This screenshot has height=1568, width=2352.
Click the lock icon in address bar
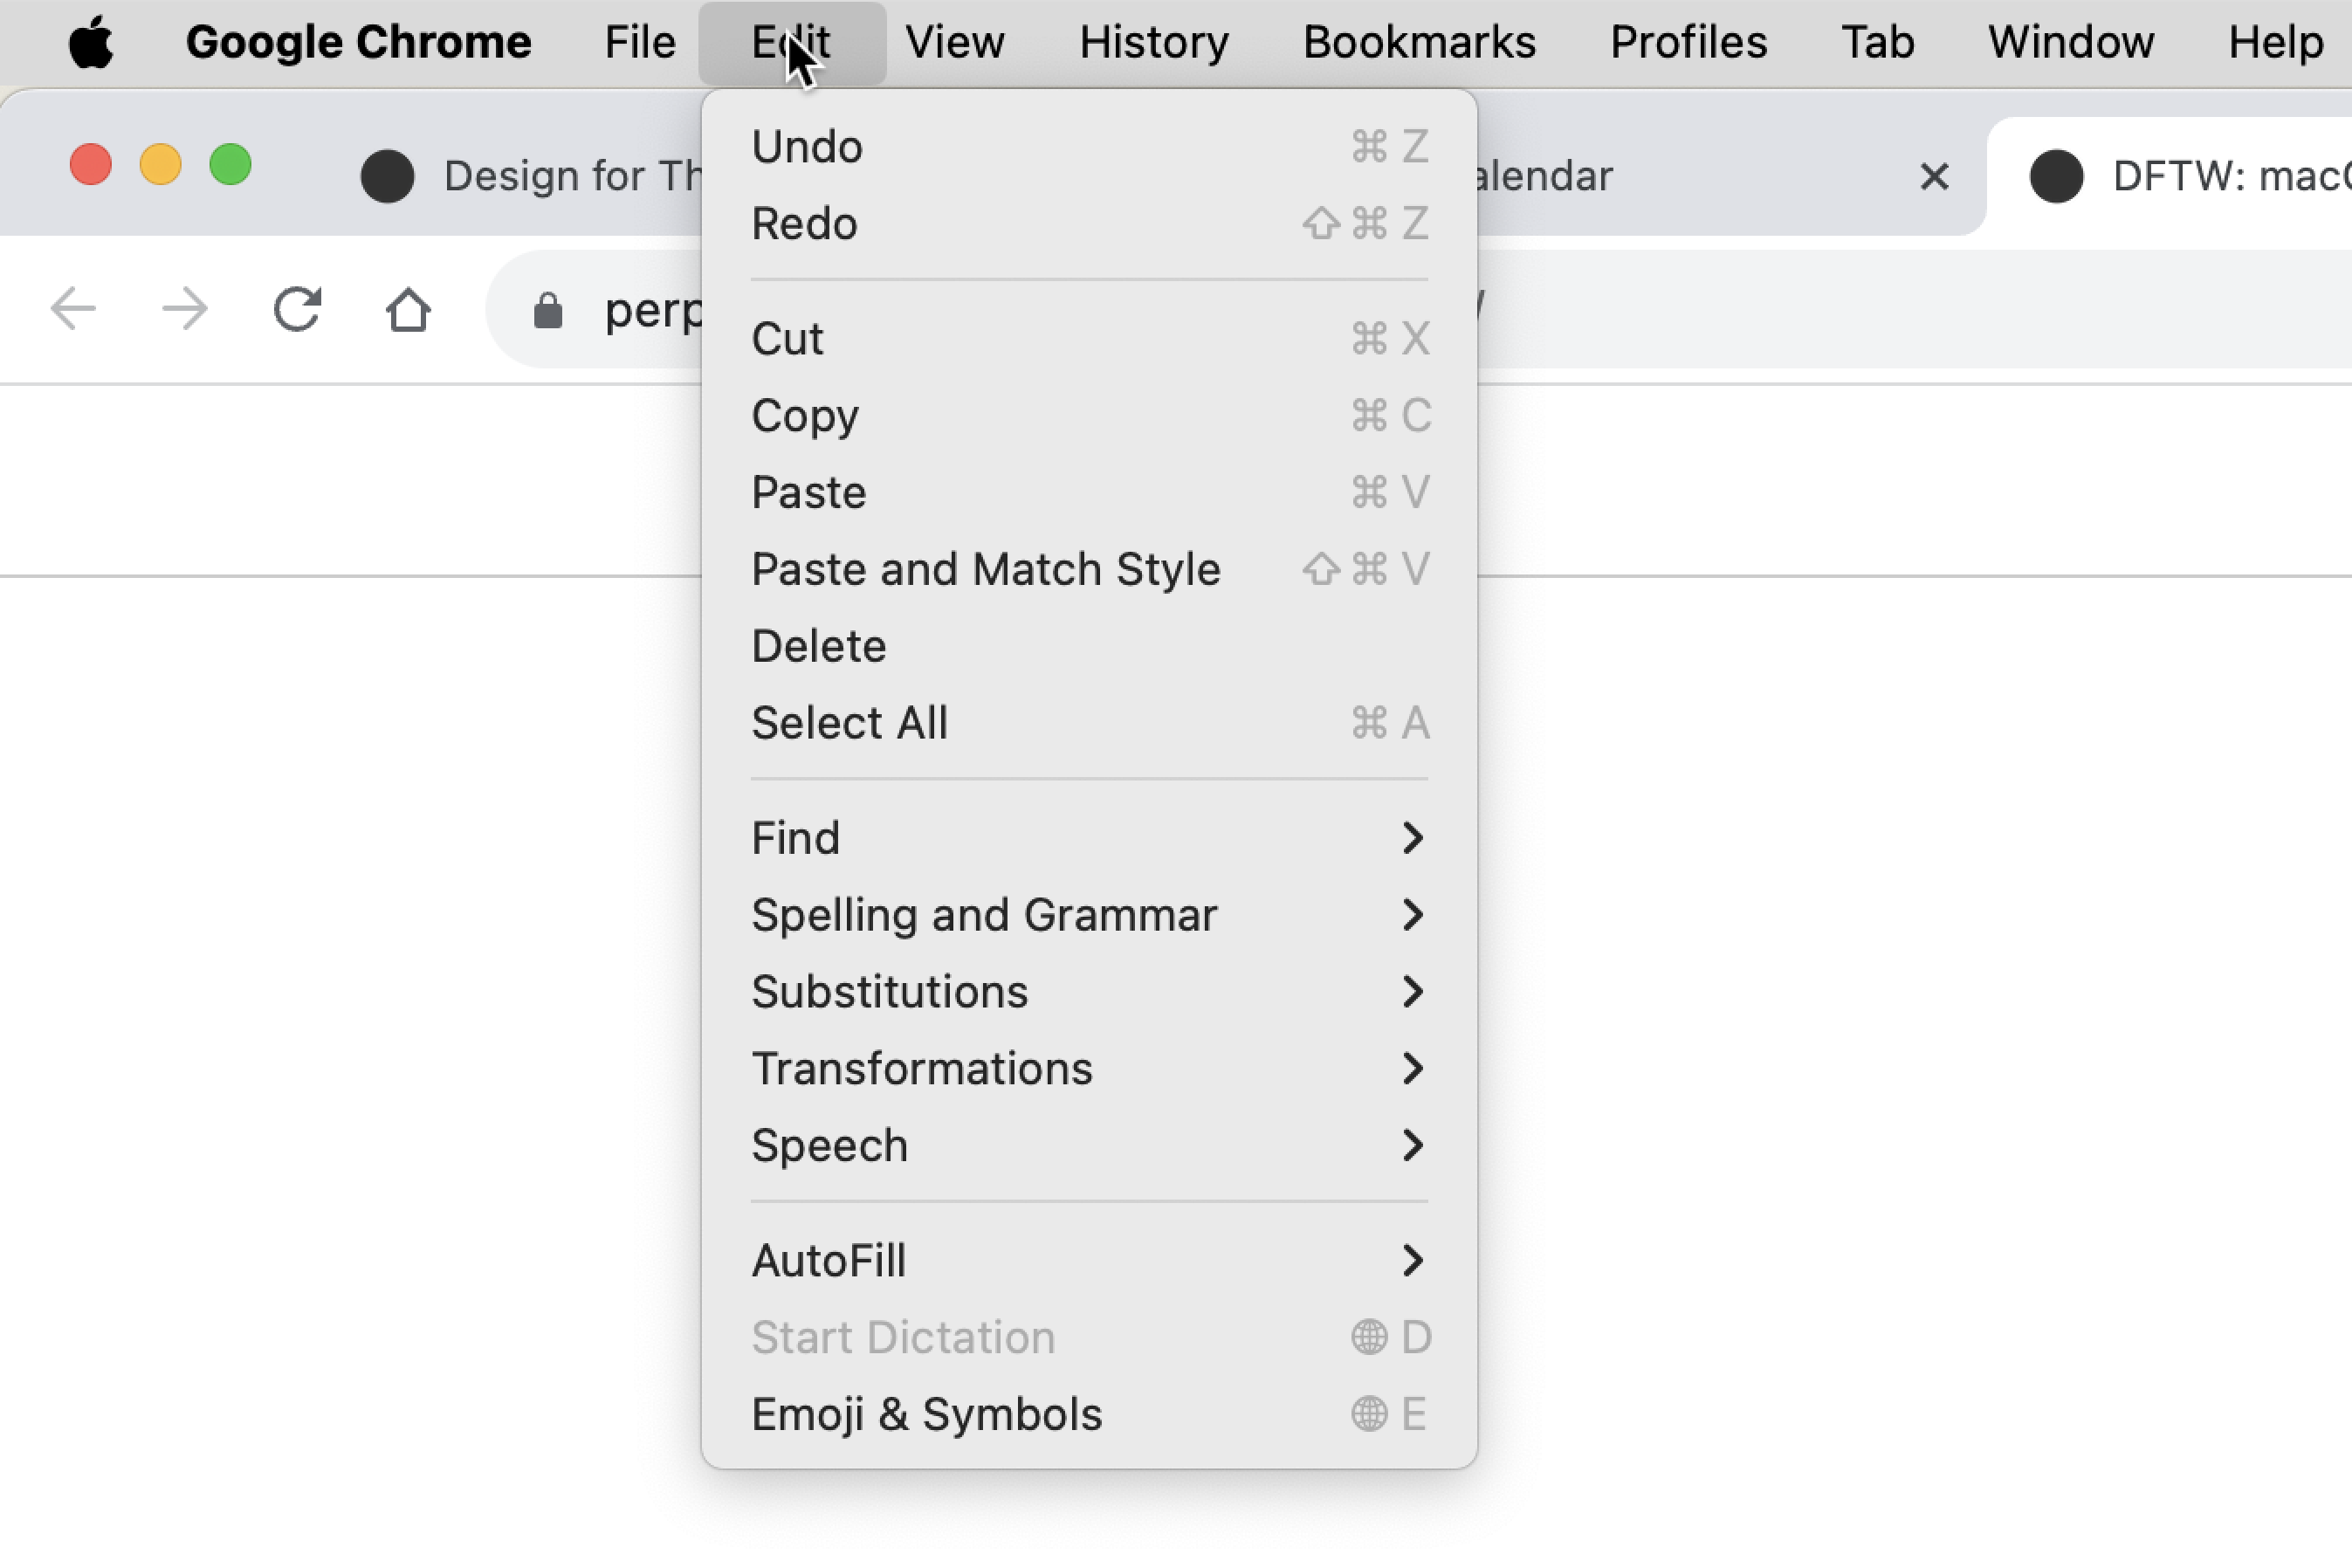click(548, 311)
